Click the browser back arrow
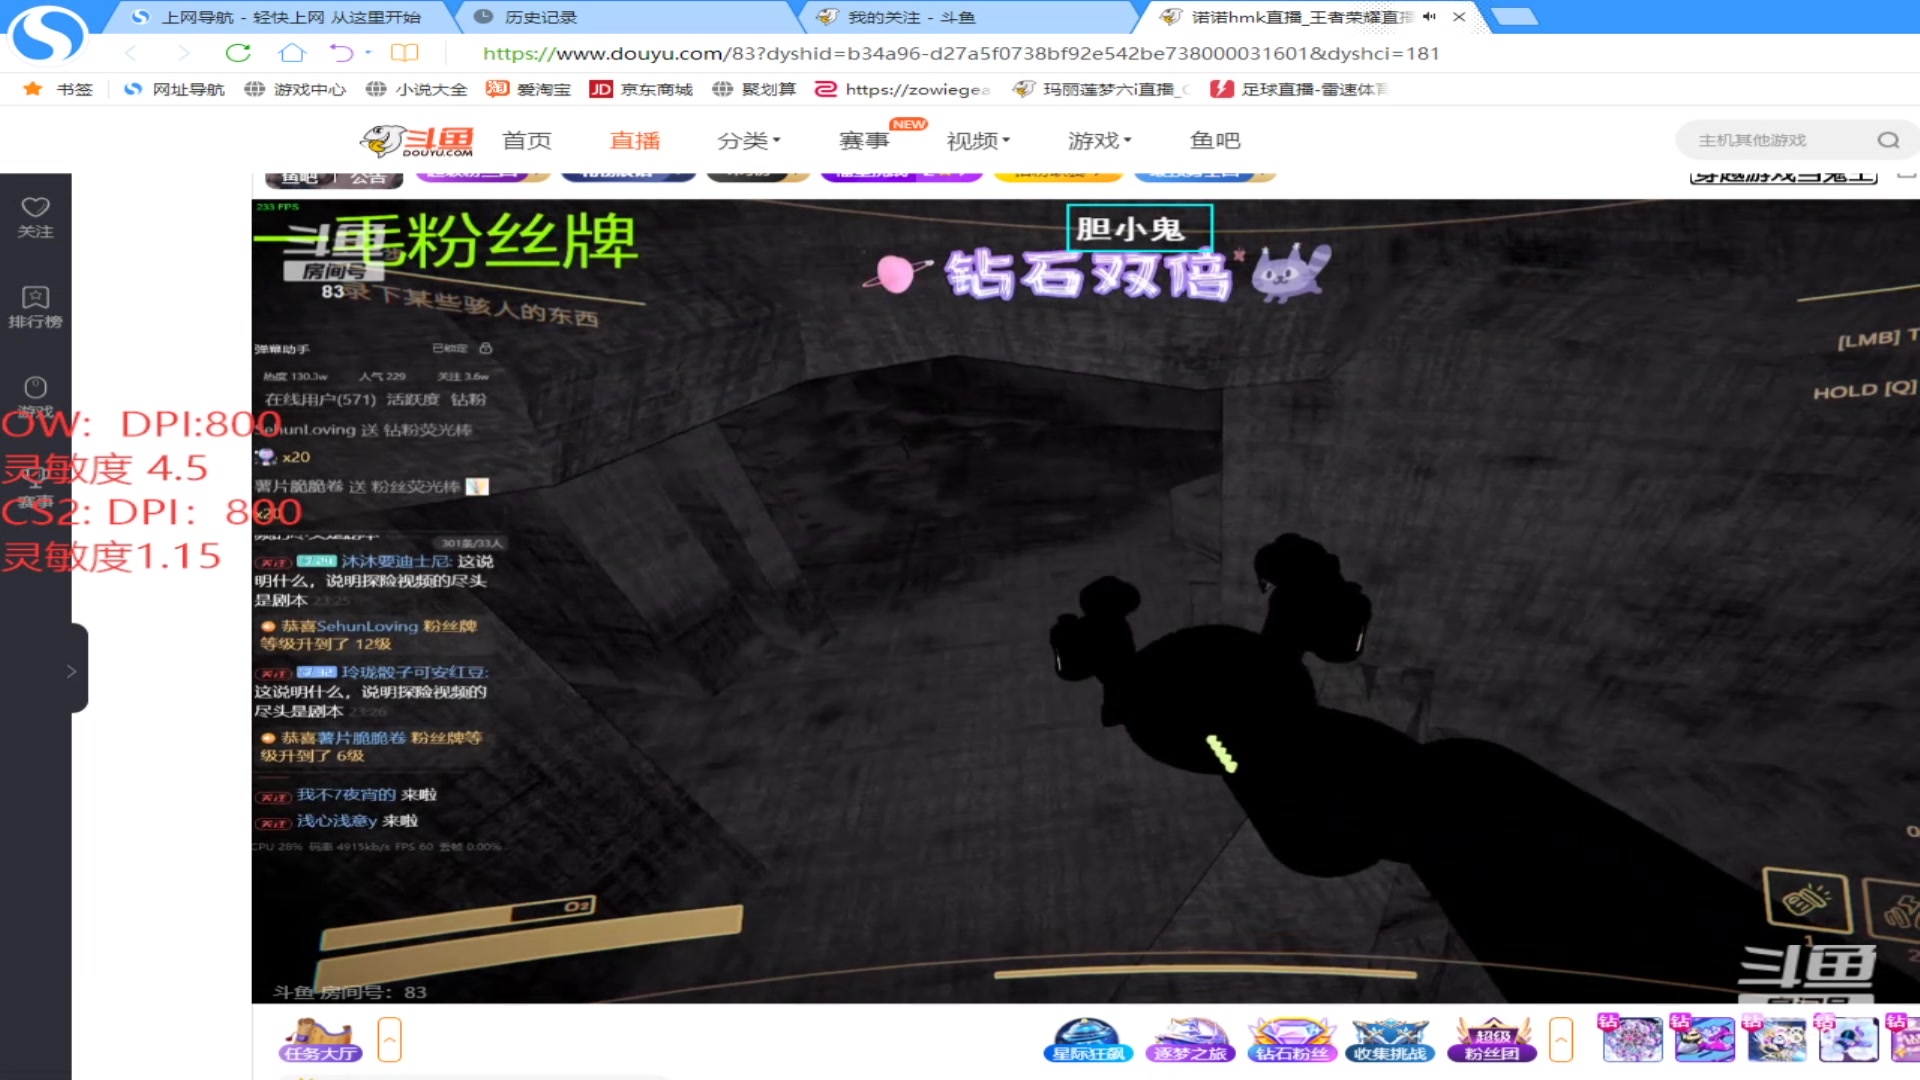 [x=131, y=53]
